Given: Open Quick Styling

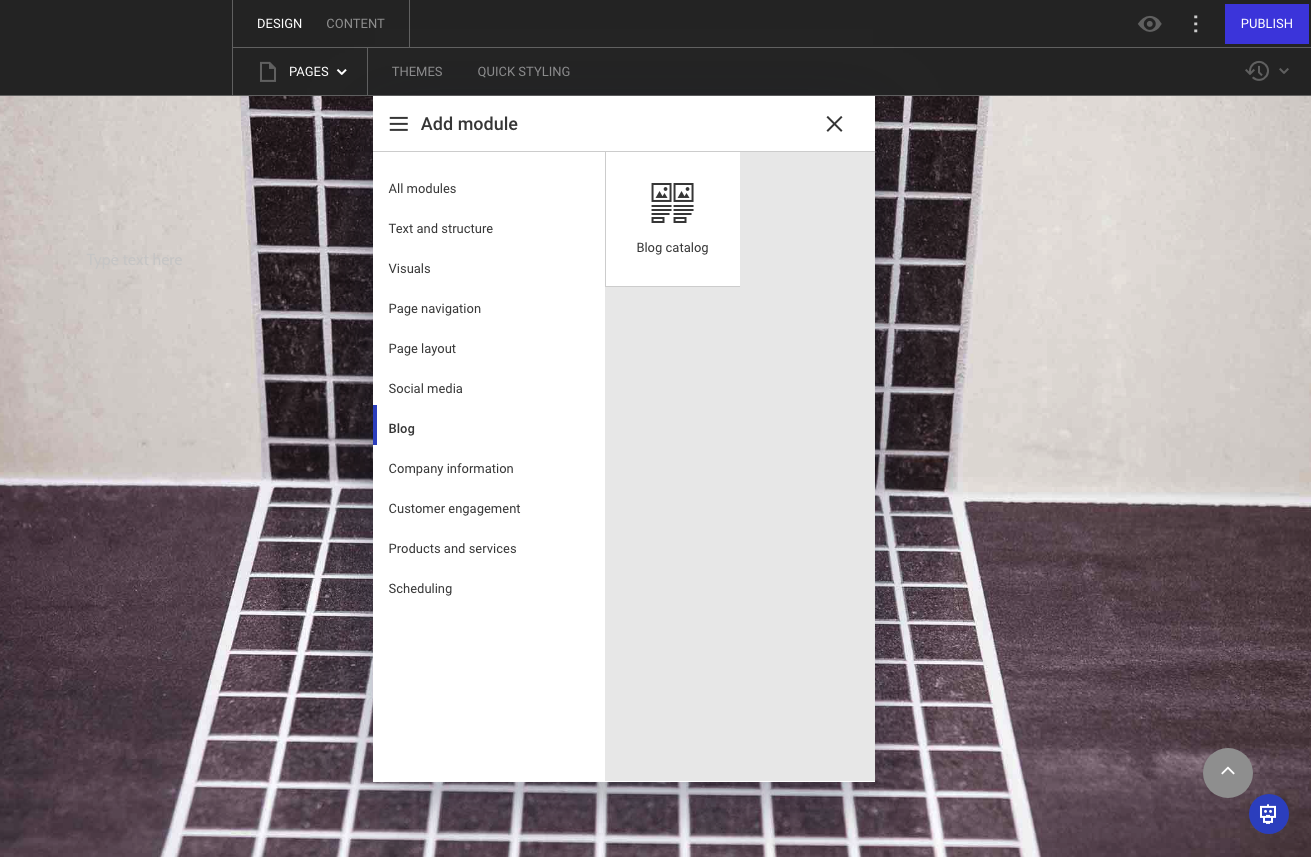Looking at the screenshot, I should pos(524,72).
